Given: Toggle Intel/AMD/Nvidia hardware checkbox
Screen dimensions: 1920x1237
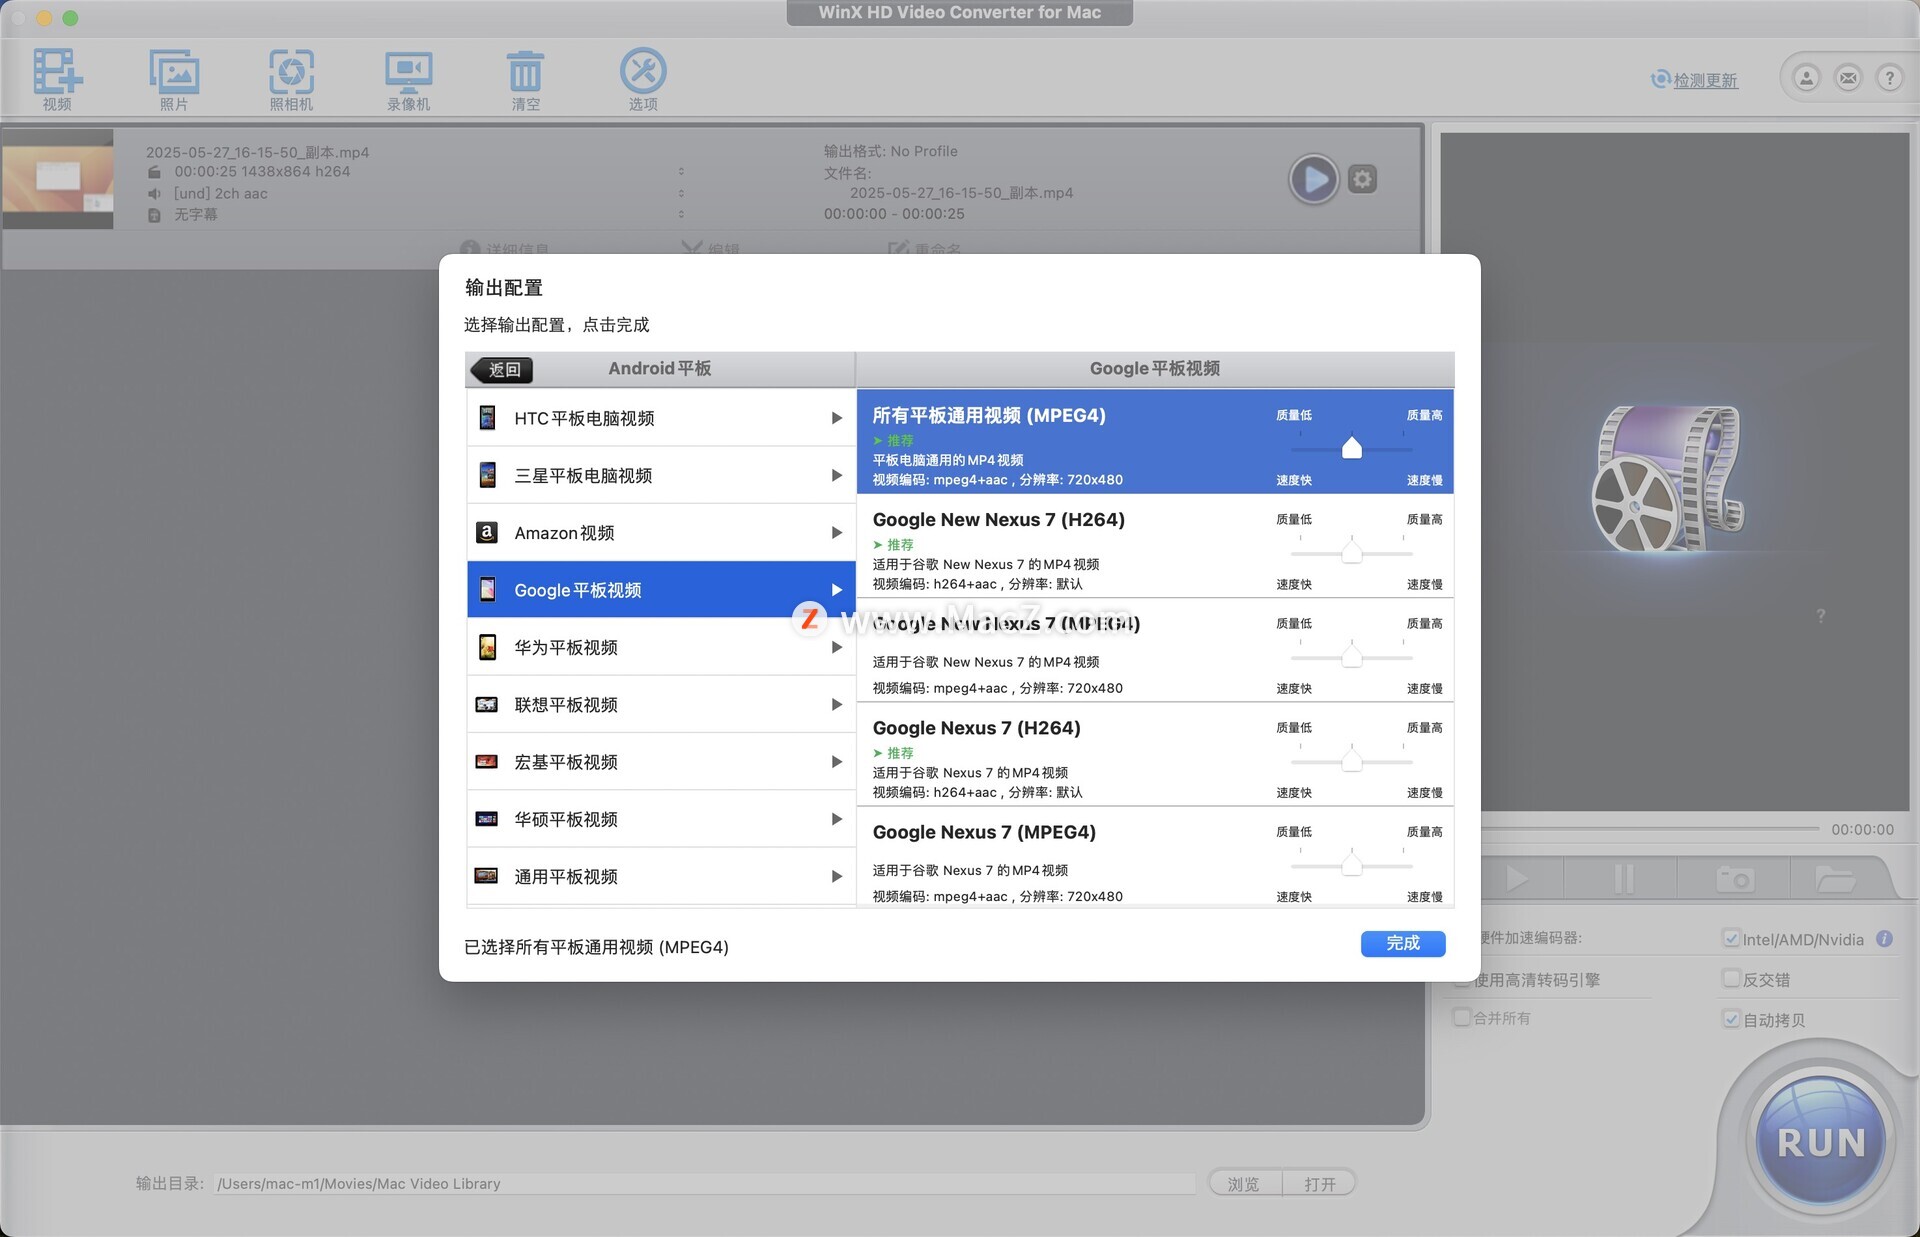Looking at the screenshot, I should point(1731,938).
